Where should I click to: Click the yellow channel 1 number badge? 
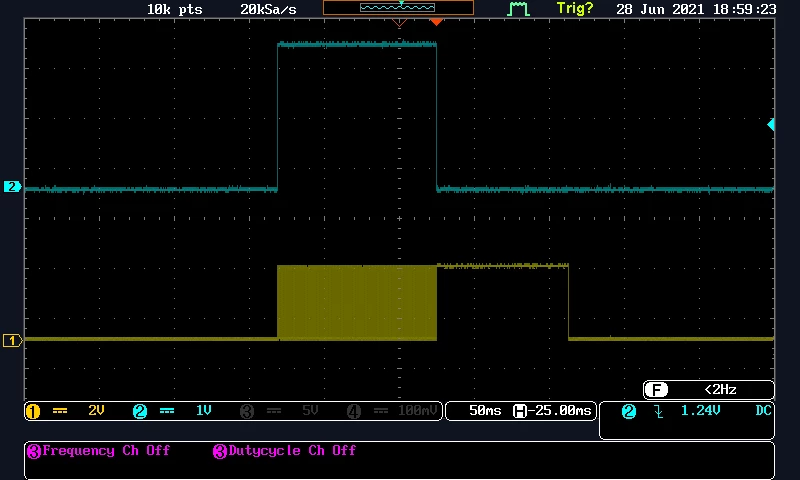coord(33,411)
